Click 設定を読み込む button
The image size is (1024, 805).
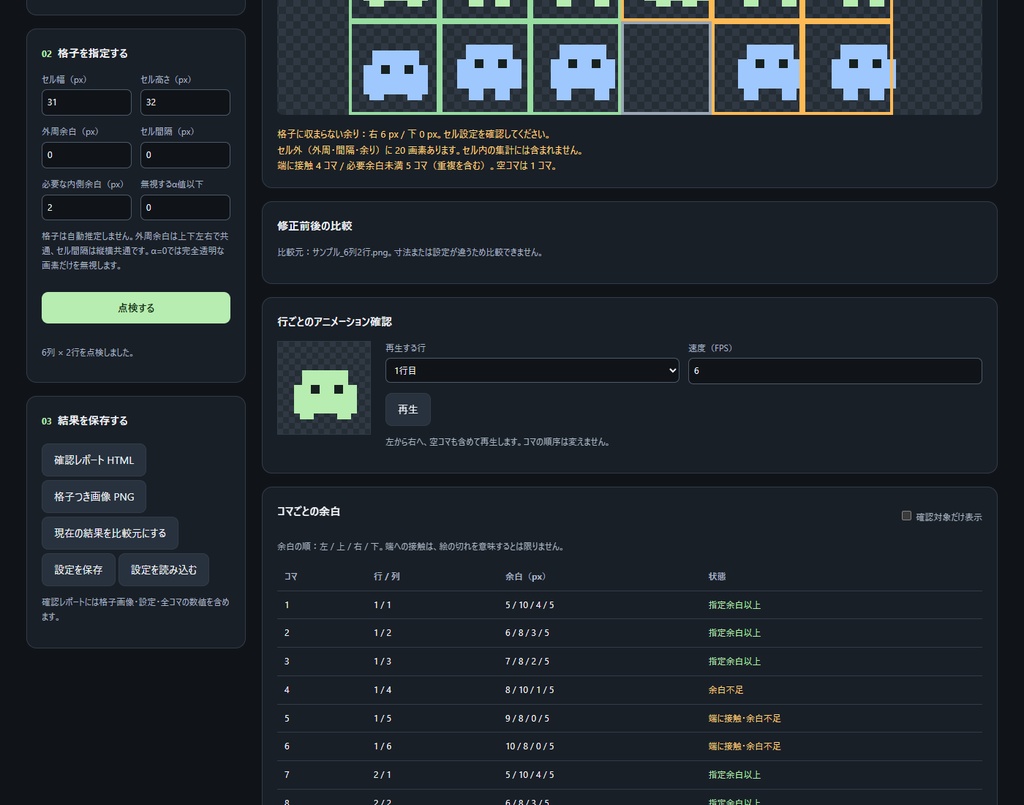coord(163,570)
